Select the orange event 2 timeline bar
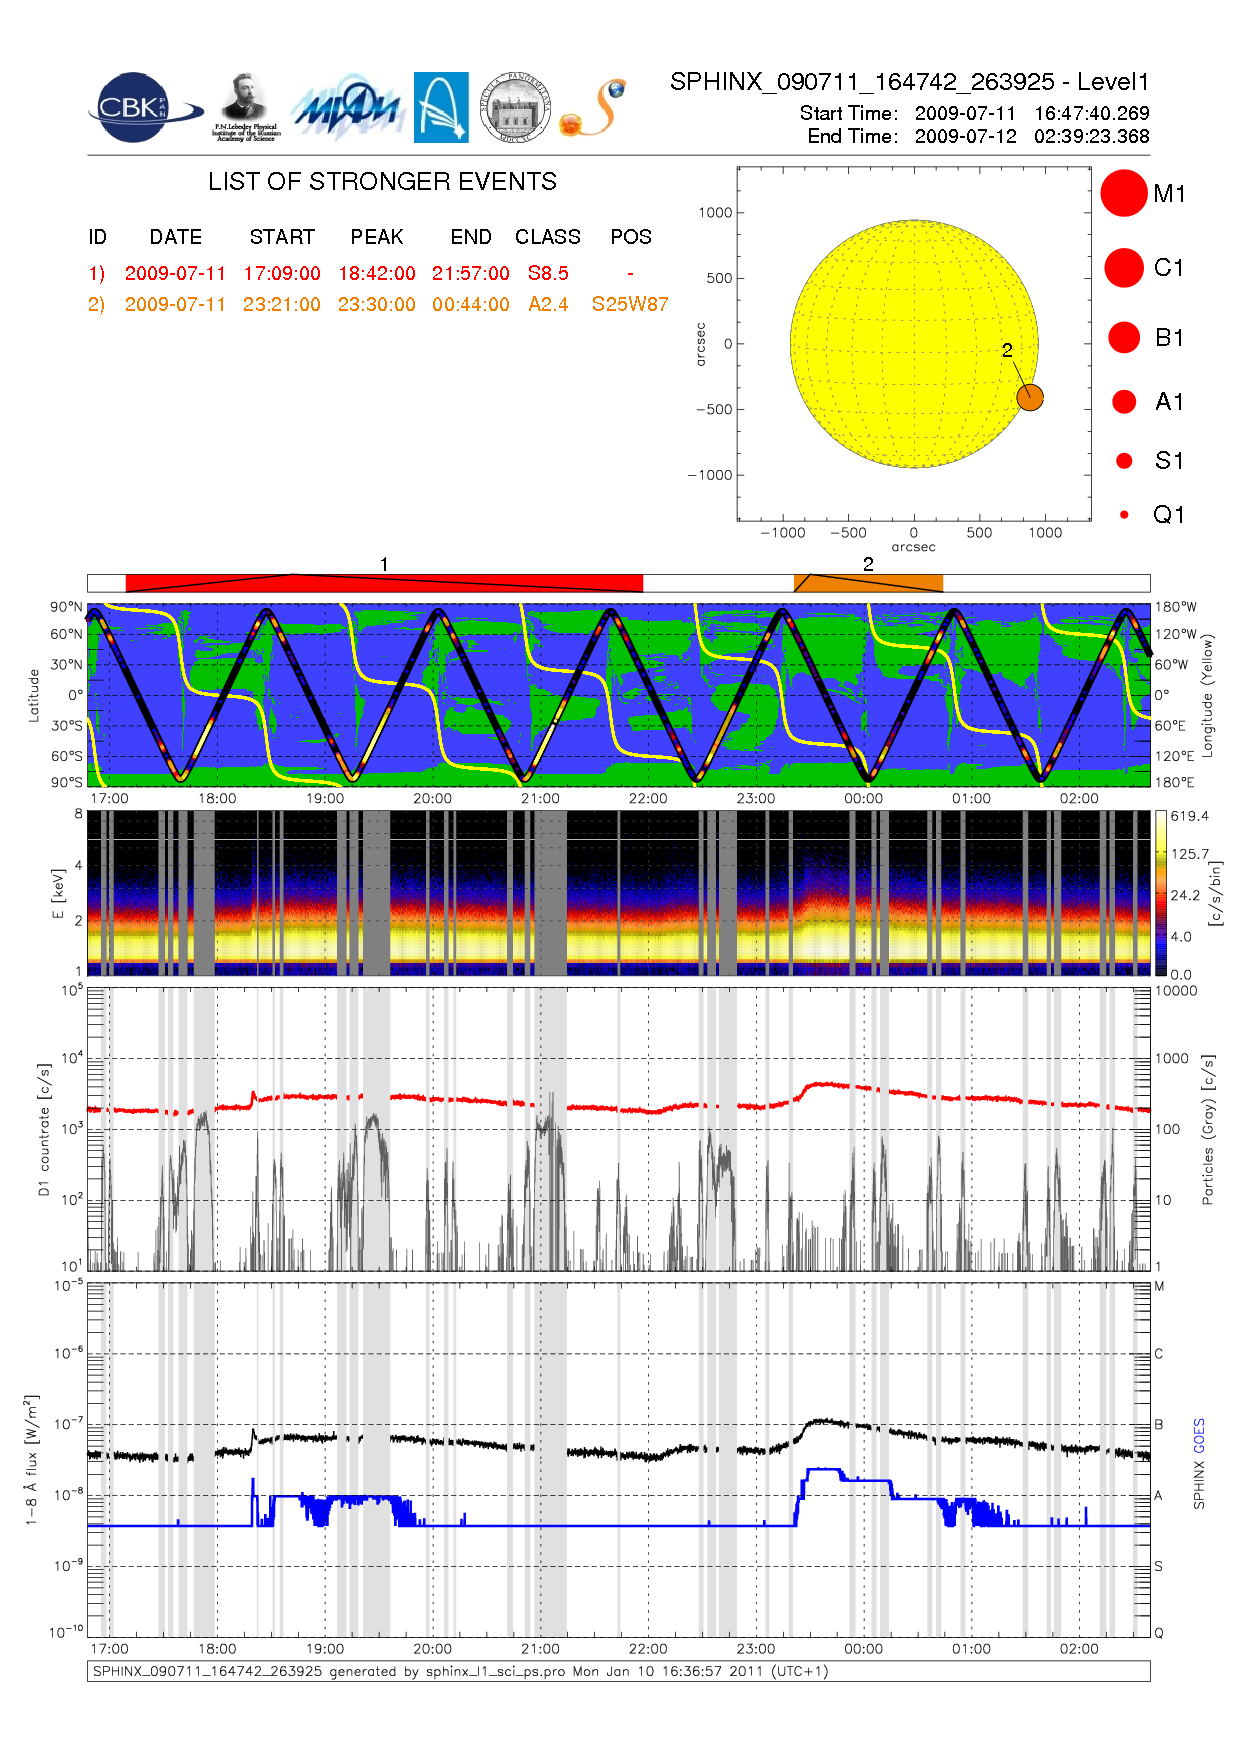This screenshot has width=1240, height=1754. pyautogui.click(x=868, y=583)
